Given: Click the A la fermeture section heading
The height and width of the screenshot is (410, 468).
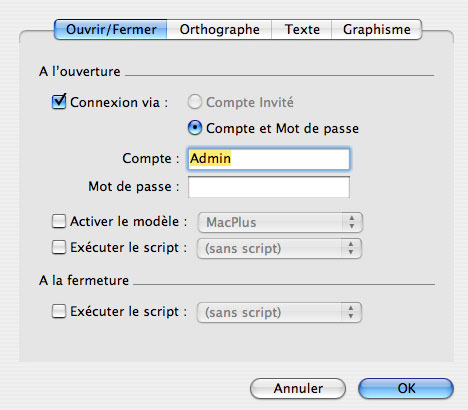Looking at the screenshot, I should coord(84,280).
